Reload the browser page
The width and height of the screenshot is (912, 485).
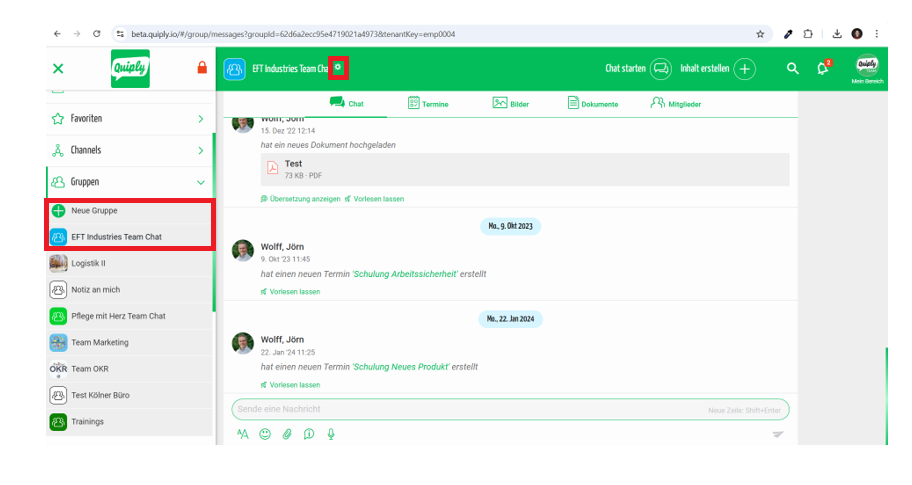(97, 34)
